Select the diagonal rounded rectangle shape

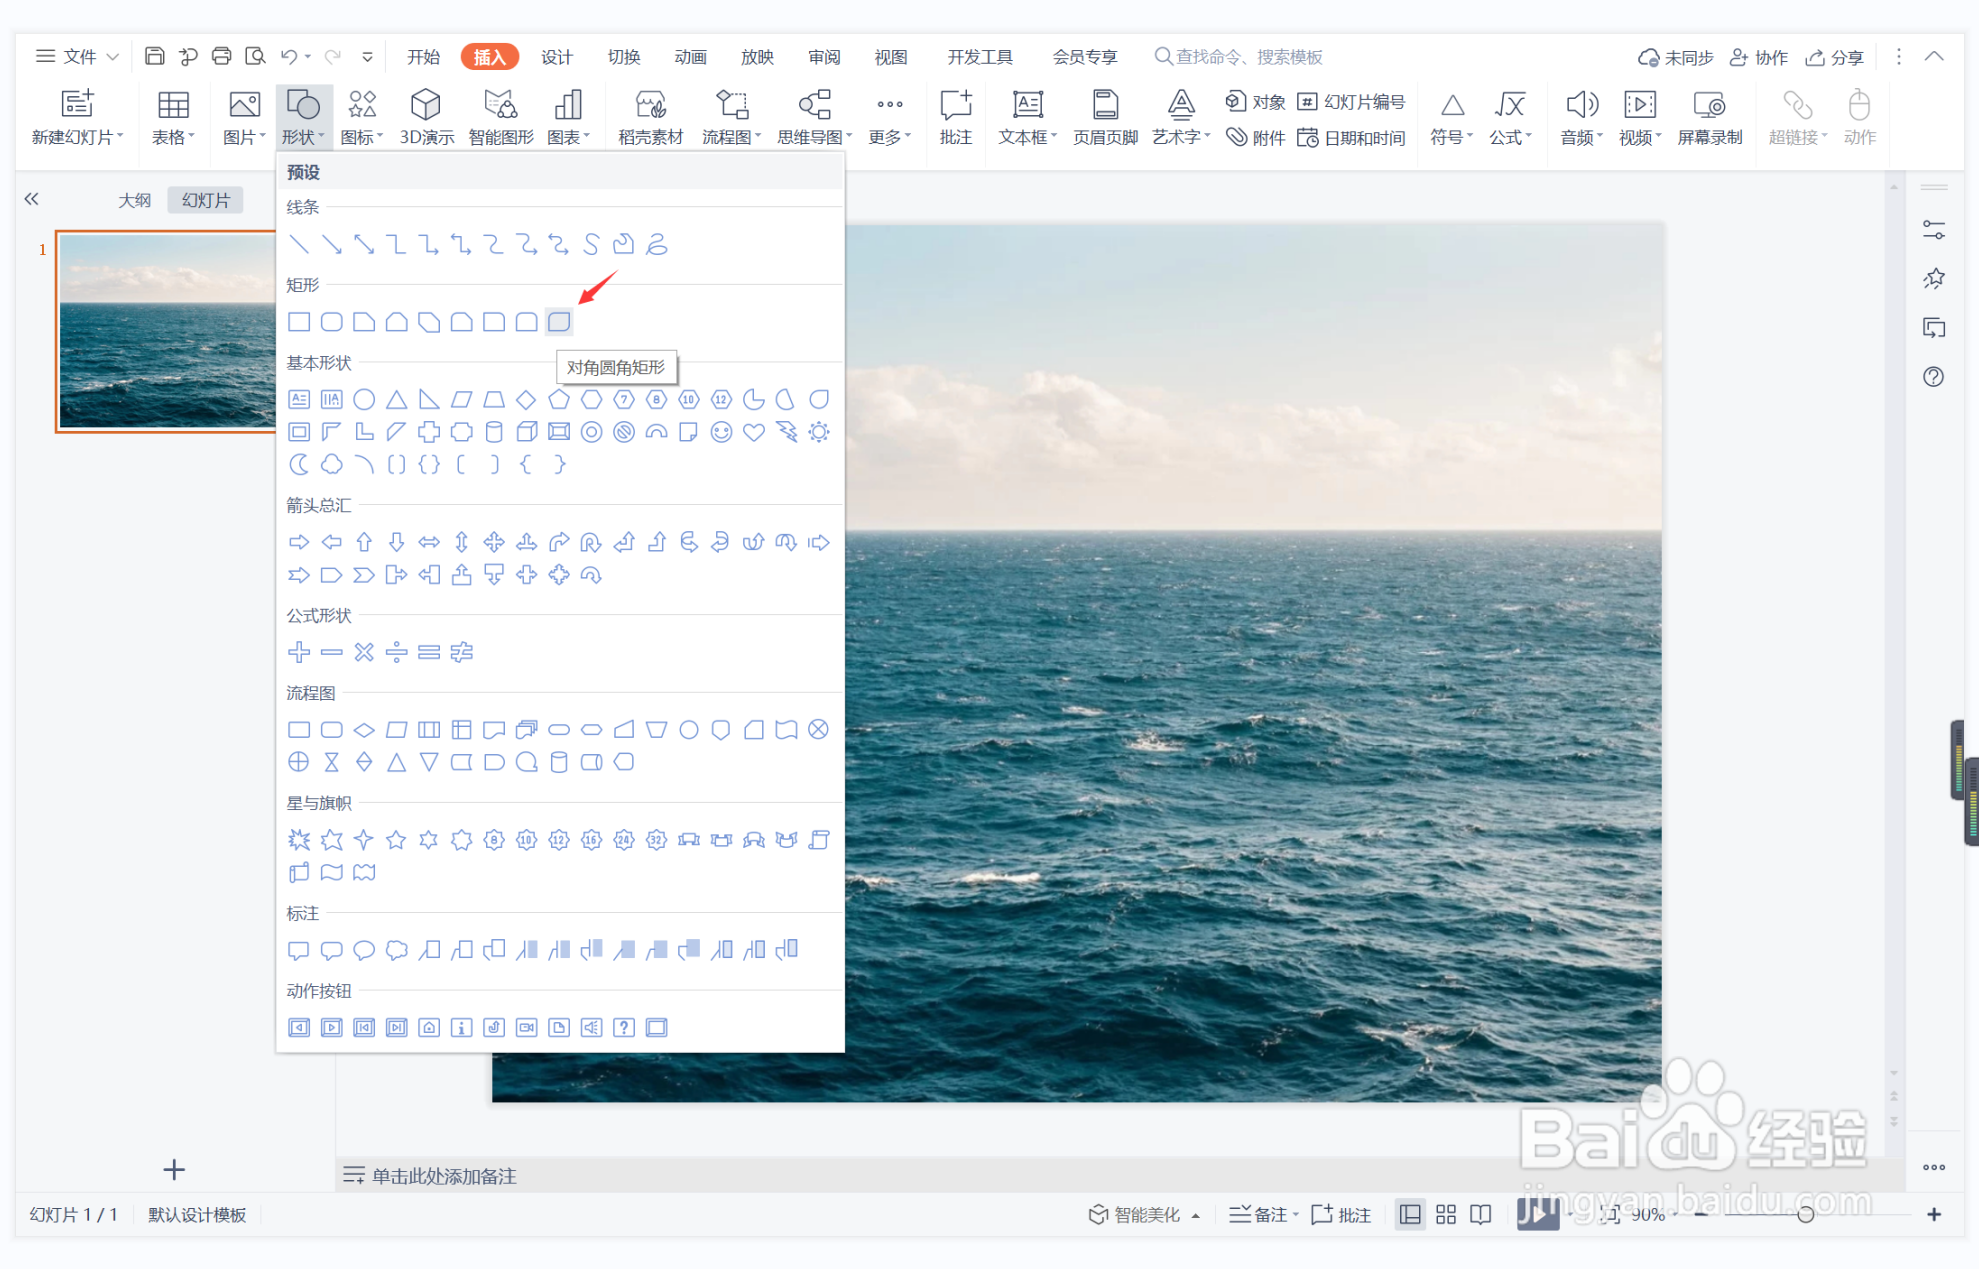click(x=559, y=322)
